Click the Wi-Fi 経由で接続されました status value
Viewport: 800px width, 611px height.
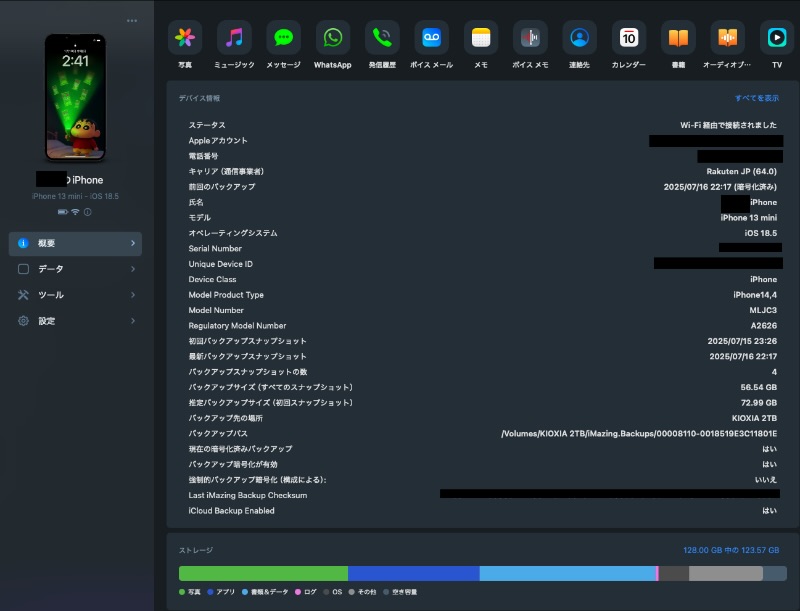point(729,125)
